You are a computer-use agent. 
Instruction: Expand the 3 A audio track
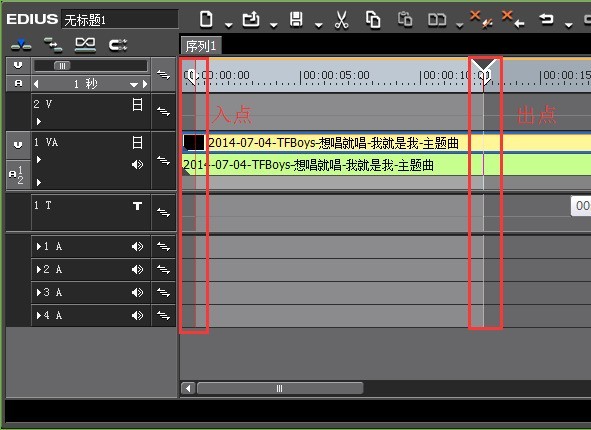click(38, 292)
